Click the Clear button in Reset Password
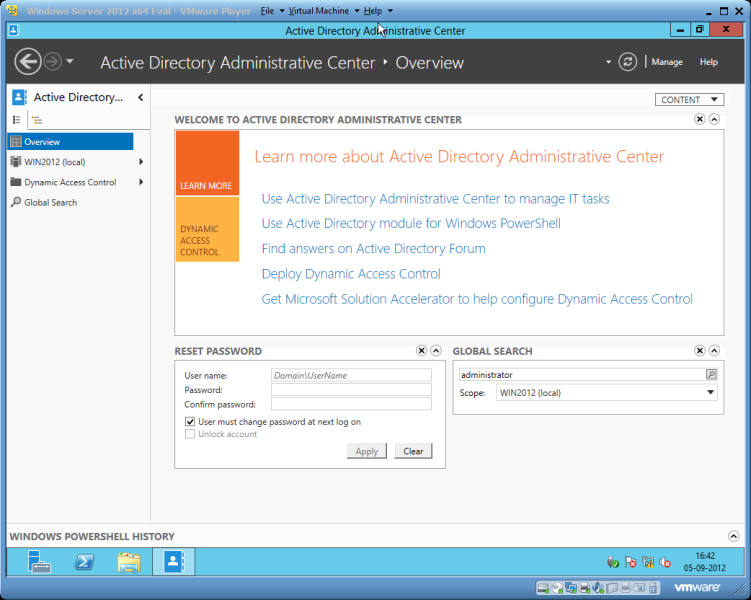The image size is (751, 600). tap(413, 451)
